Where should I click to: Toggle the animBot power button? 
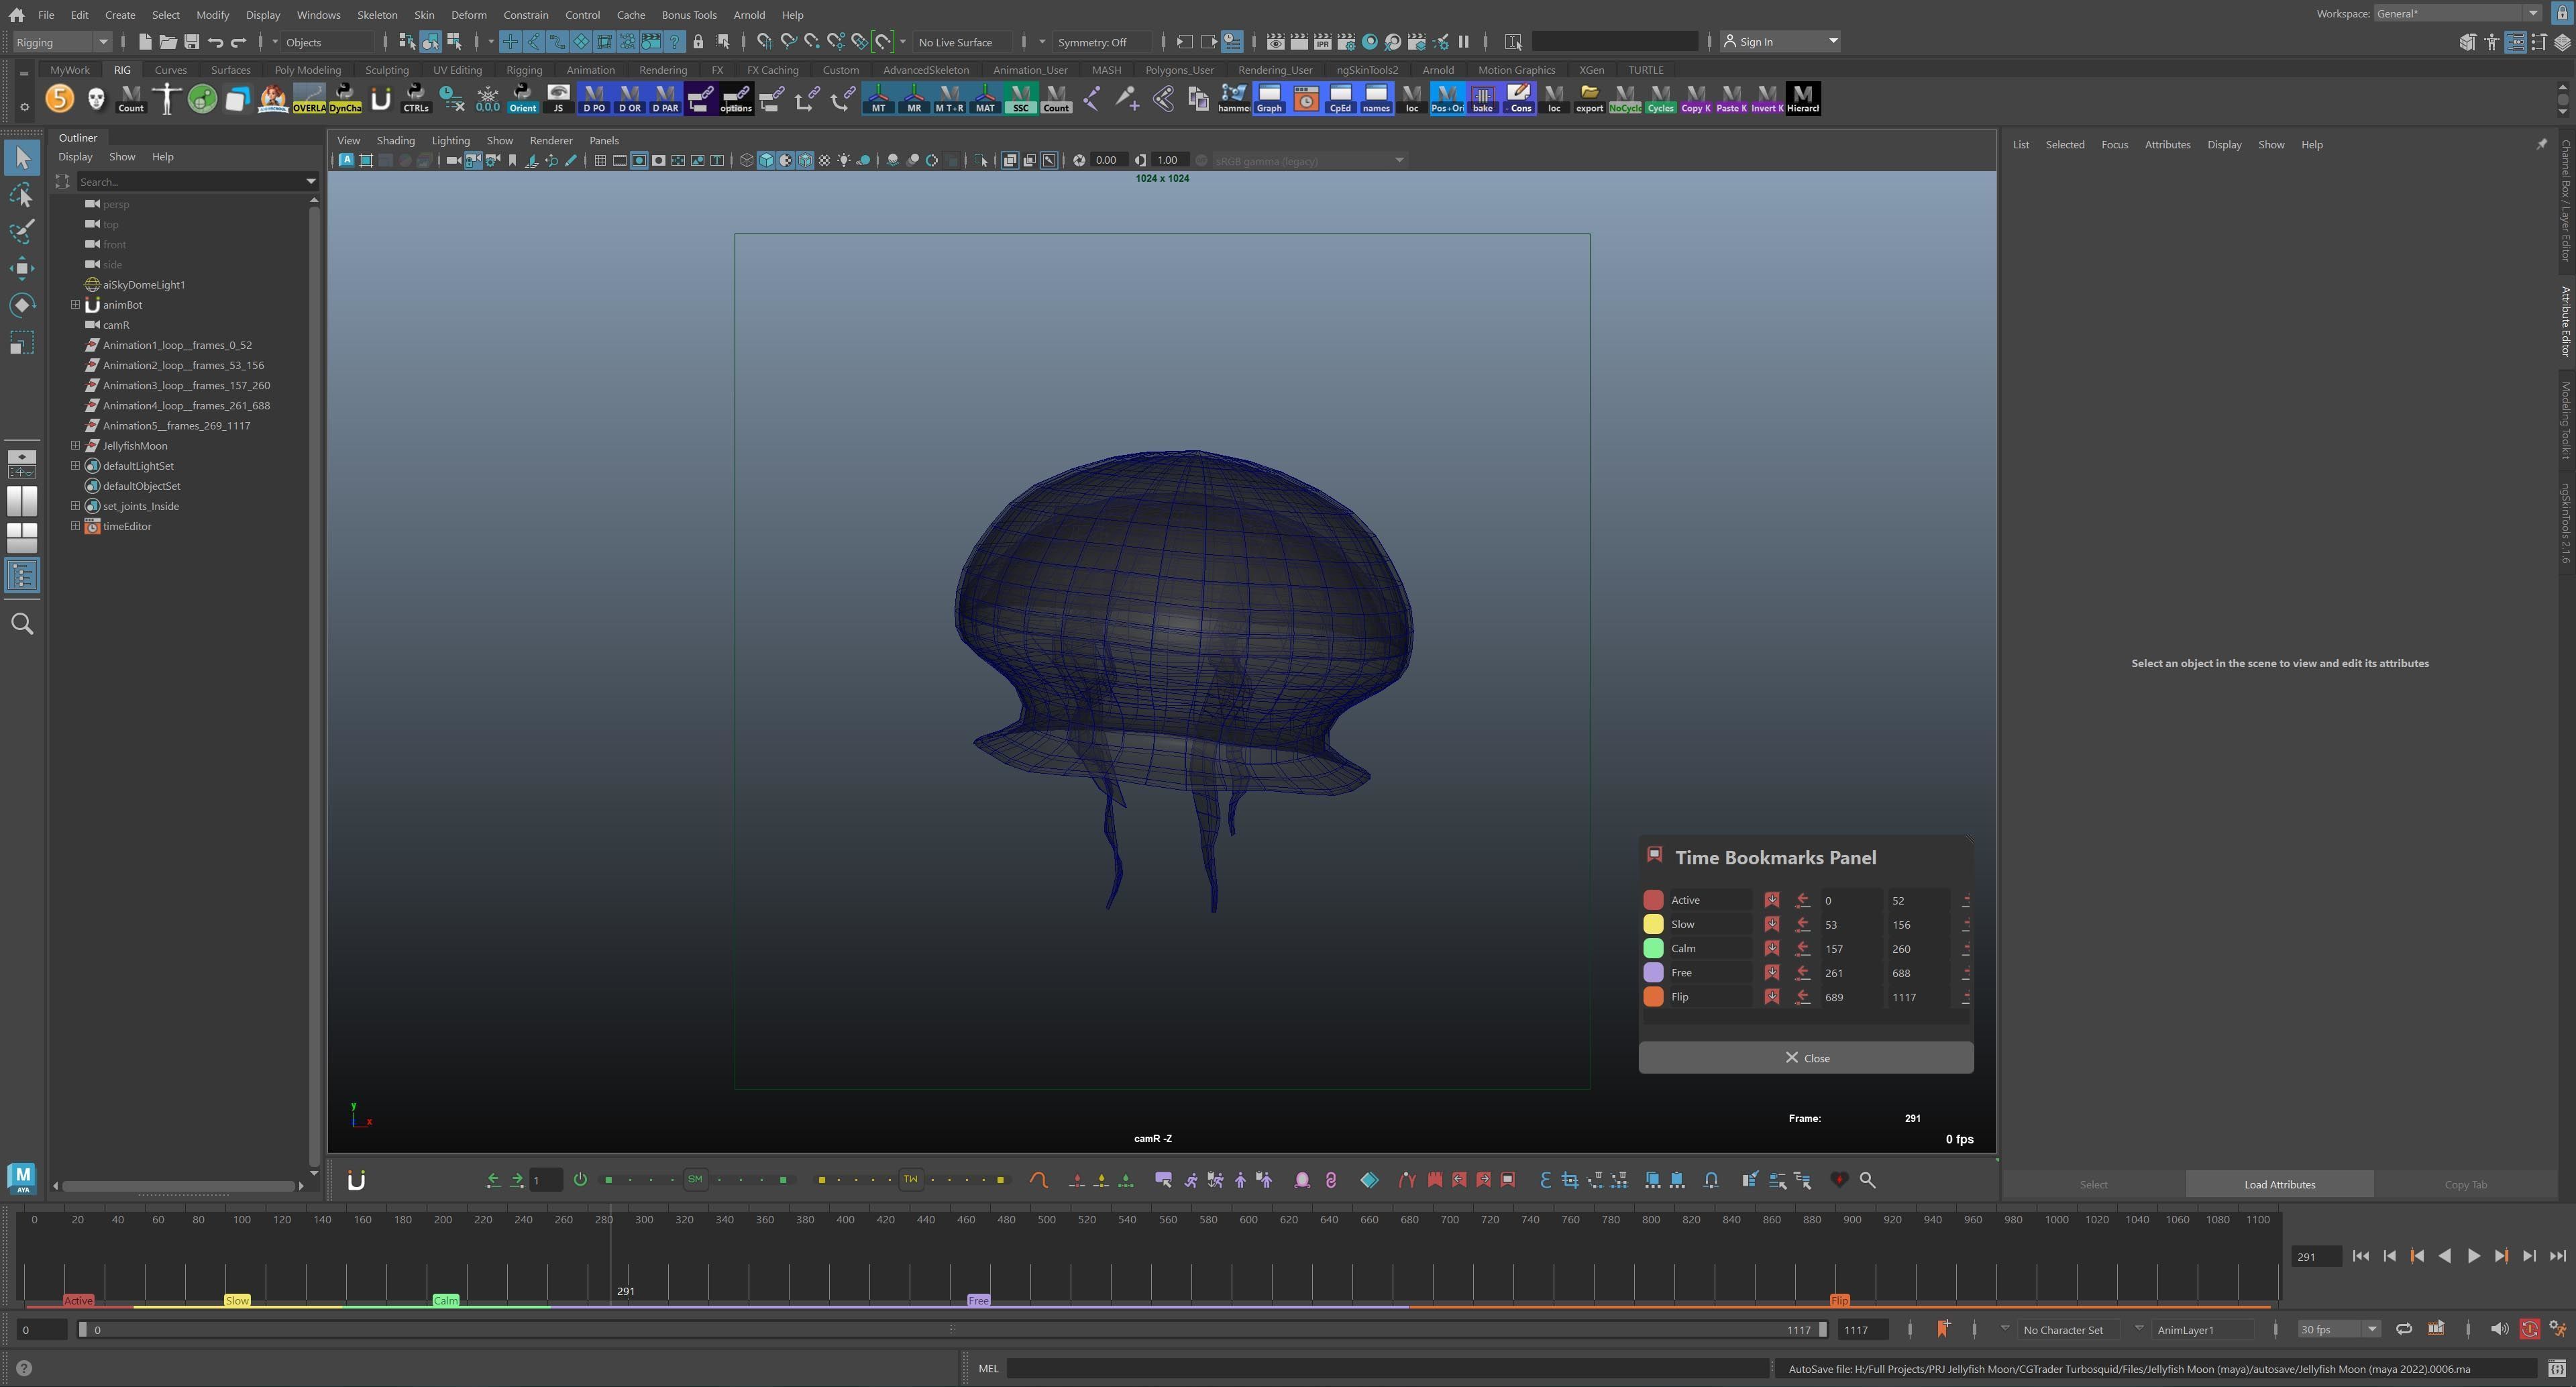pyautogui.click(x=580, y=1180)
